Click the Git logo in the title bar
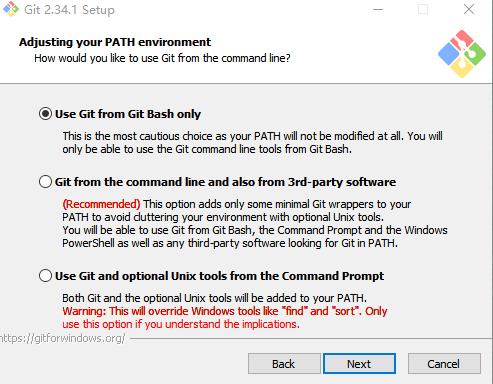This screenshot has width=493, height=384. click(11, 9)
